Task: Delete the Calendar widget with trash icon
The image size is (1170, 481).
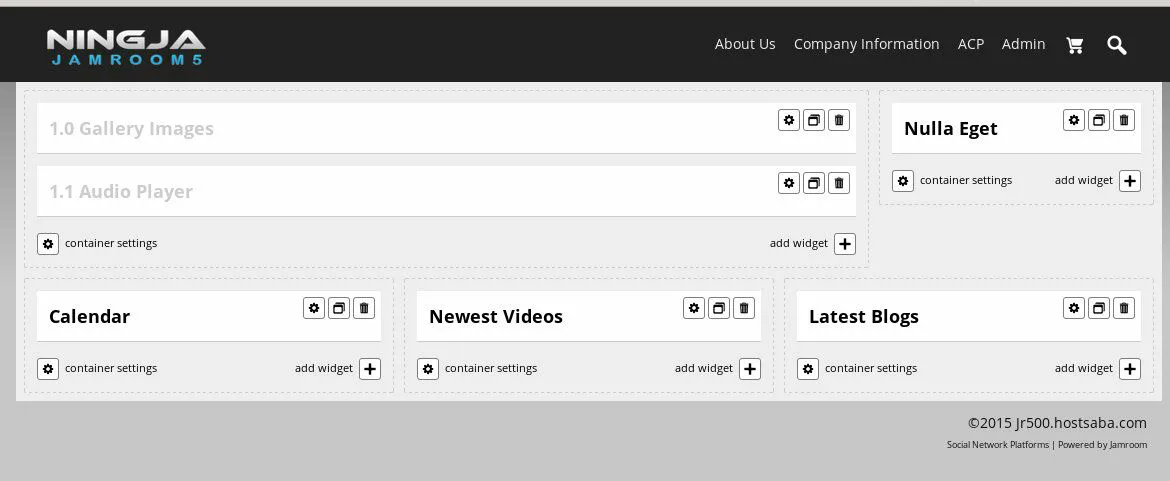Action: [x=363, y=308]
